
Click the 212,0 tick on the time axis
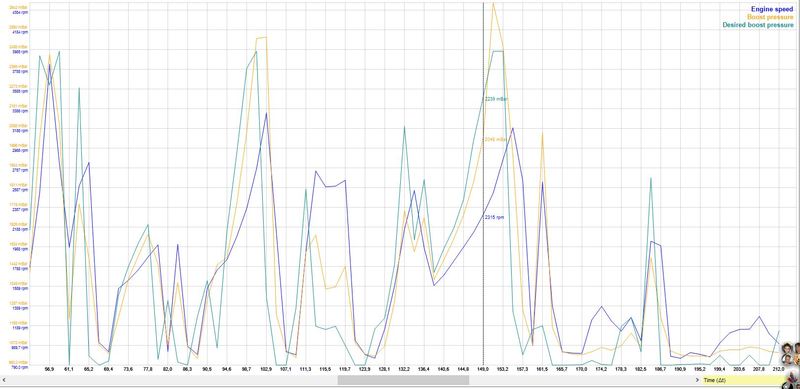779,369
